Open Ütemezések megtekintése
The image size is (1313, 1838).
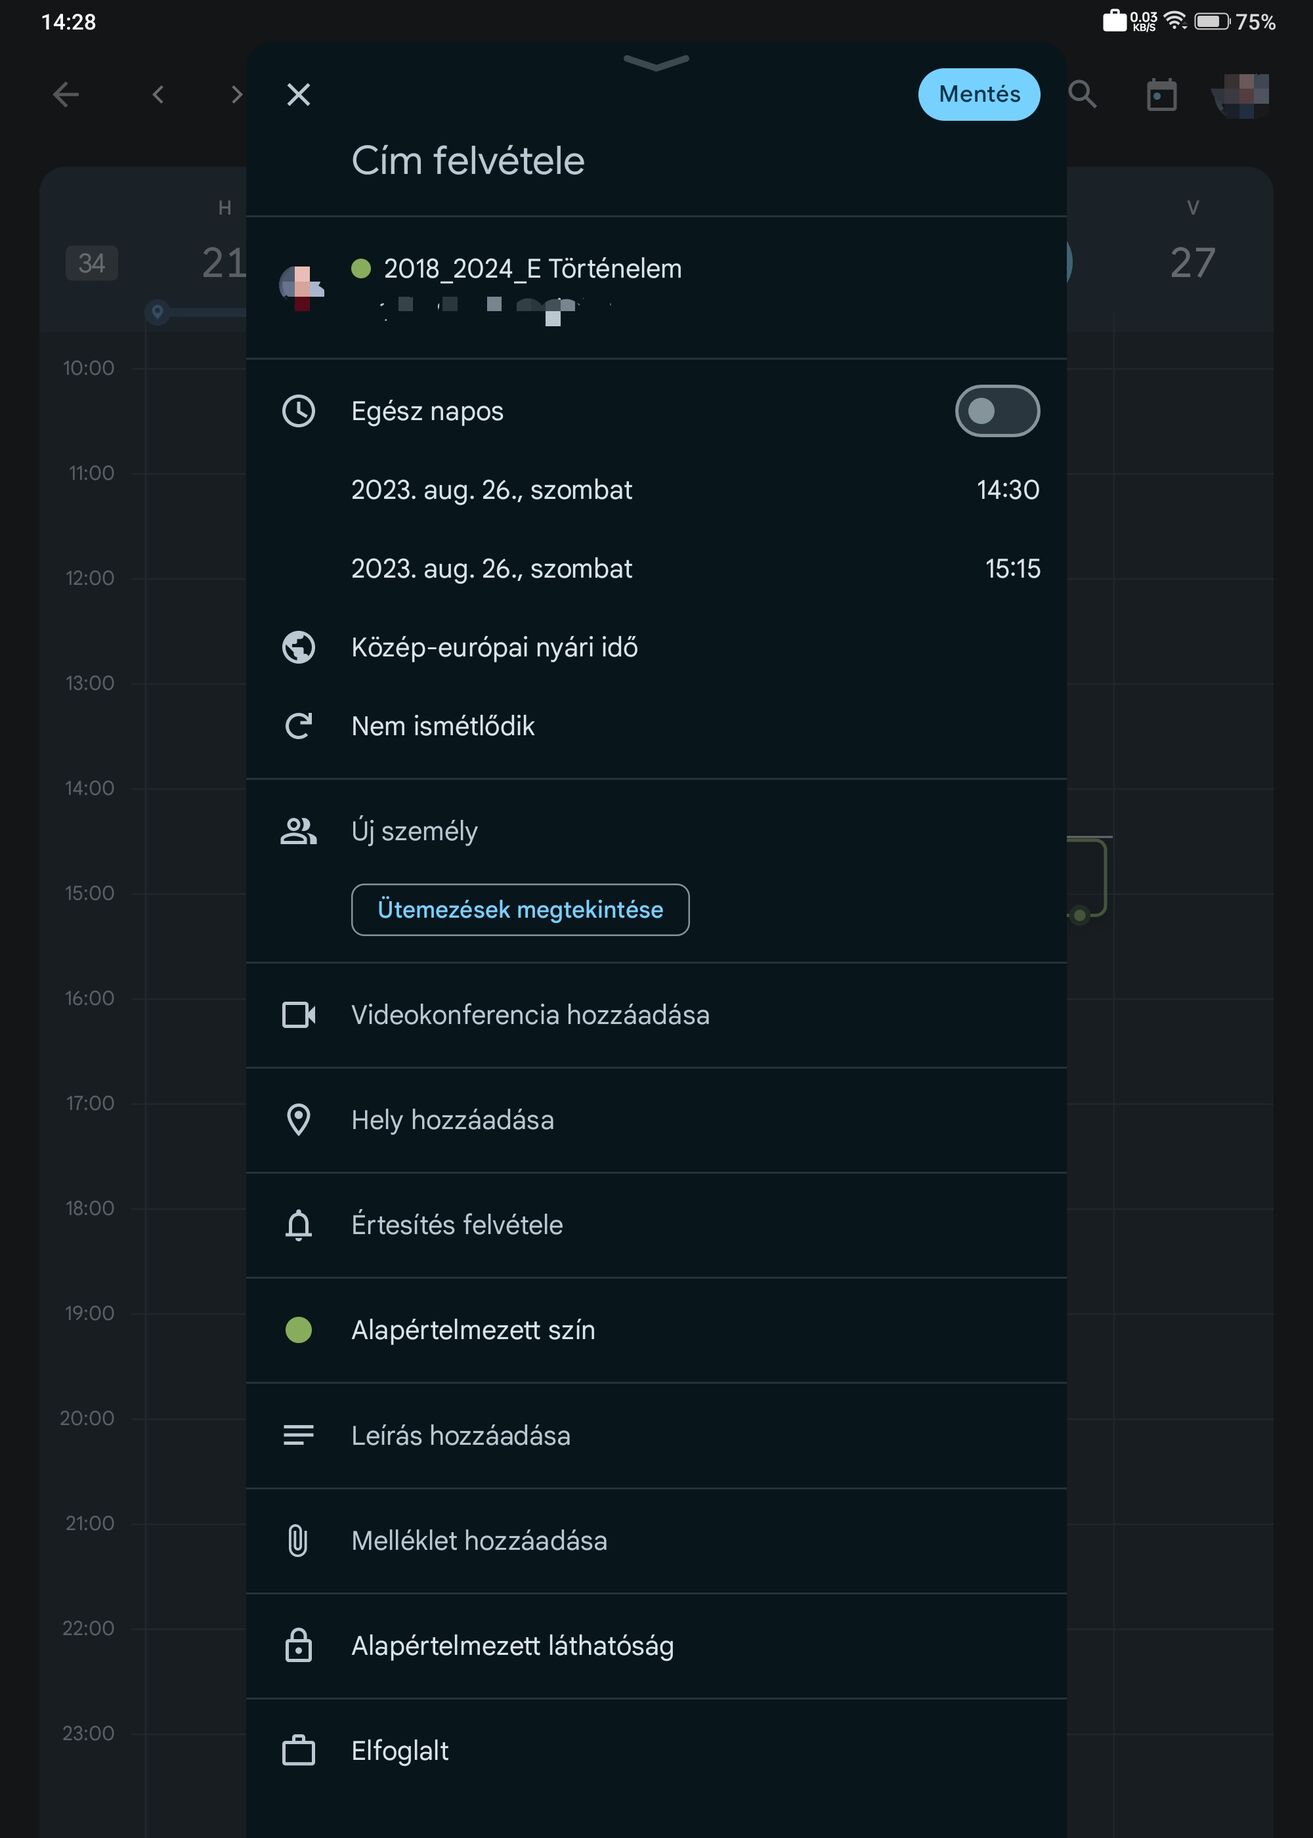point(520,910)
